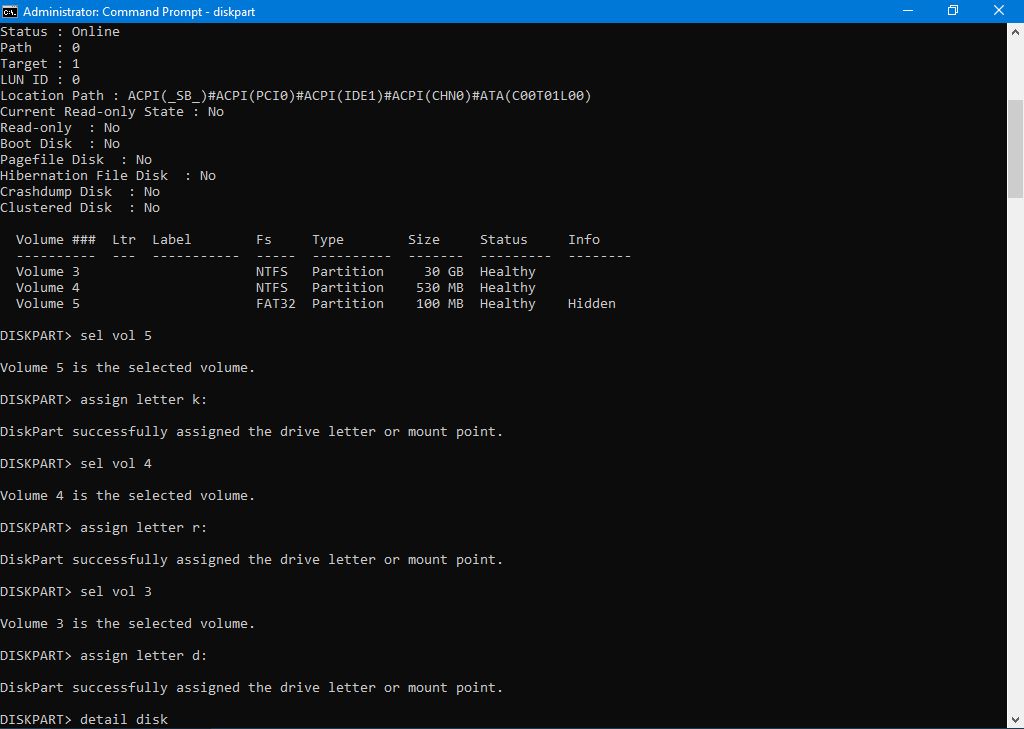Click the empty scrollbar track below the thumb
This screenshot has height=729, width=1024.
coord(1015,450)
